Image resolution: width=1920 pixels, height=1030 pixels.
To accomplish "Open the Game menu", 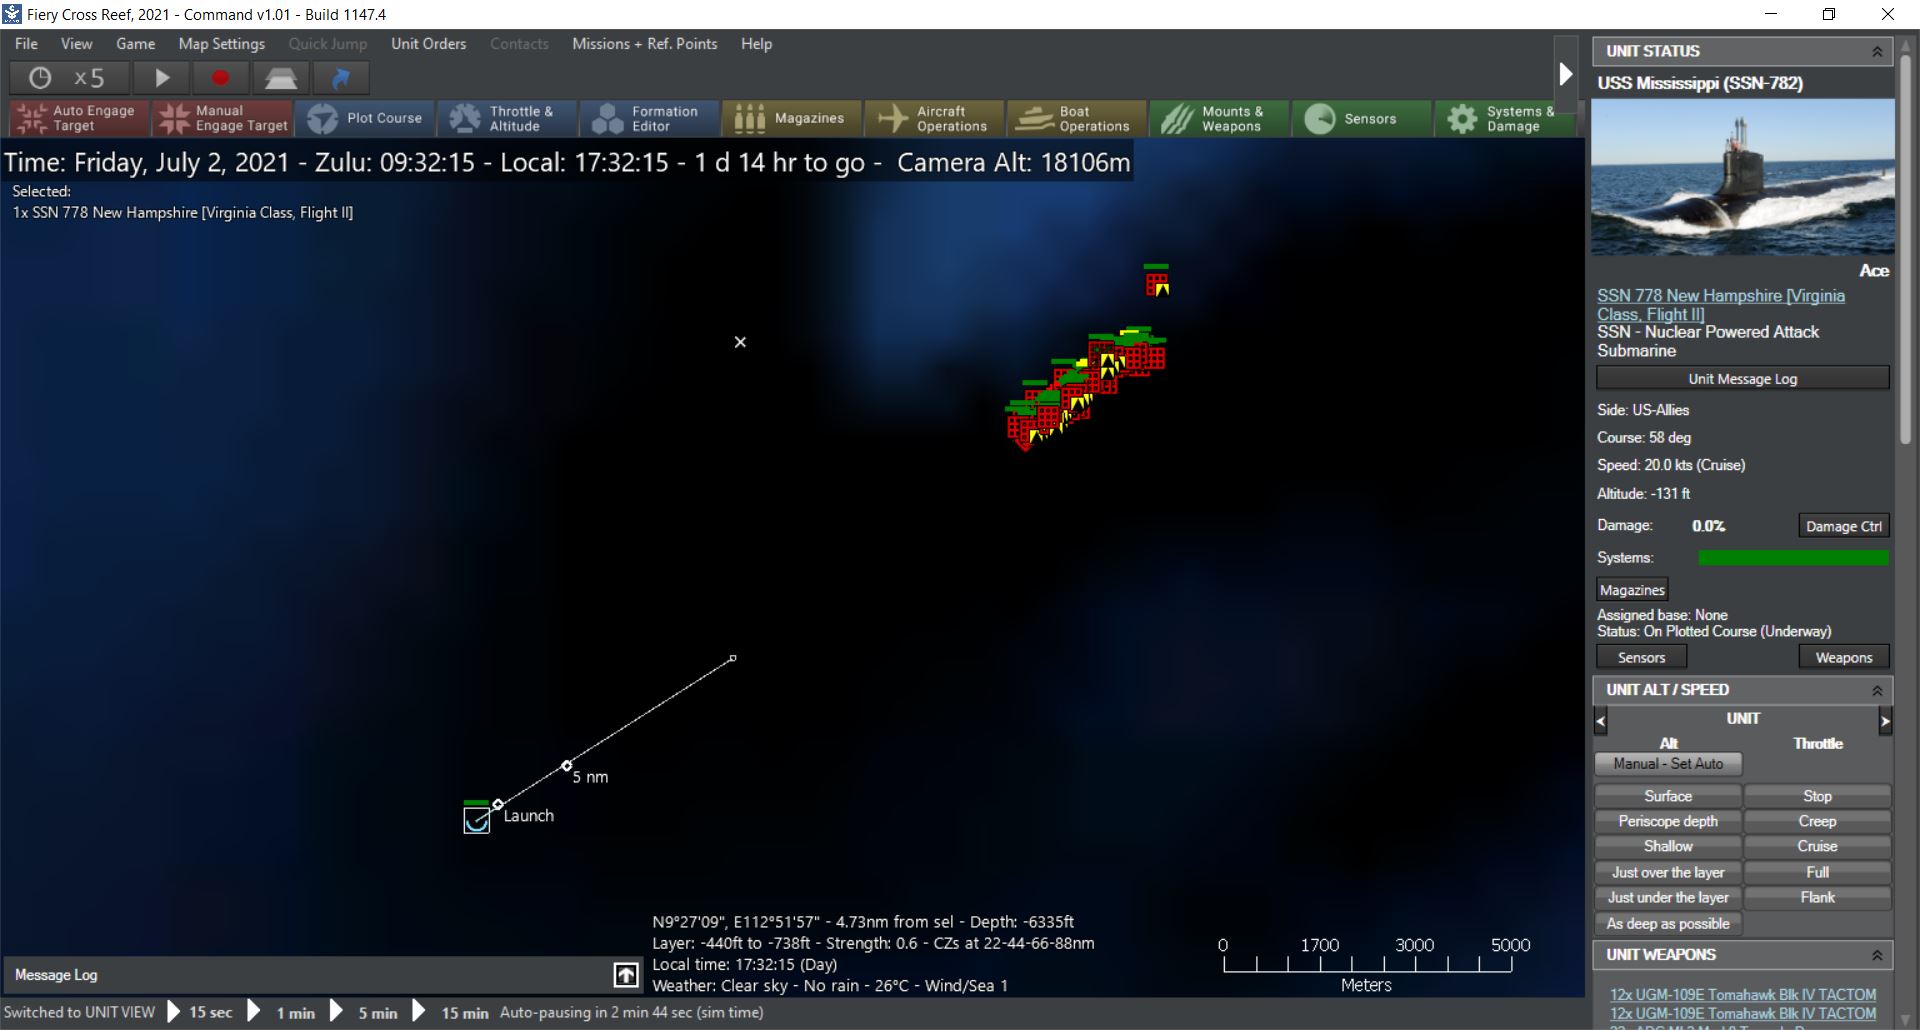I will 135,44.
